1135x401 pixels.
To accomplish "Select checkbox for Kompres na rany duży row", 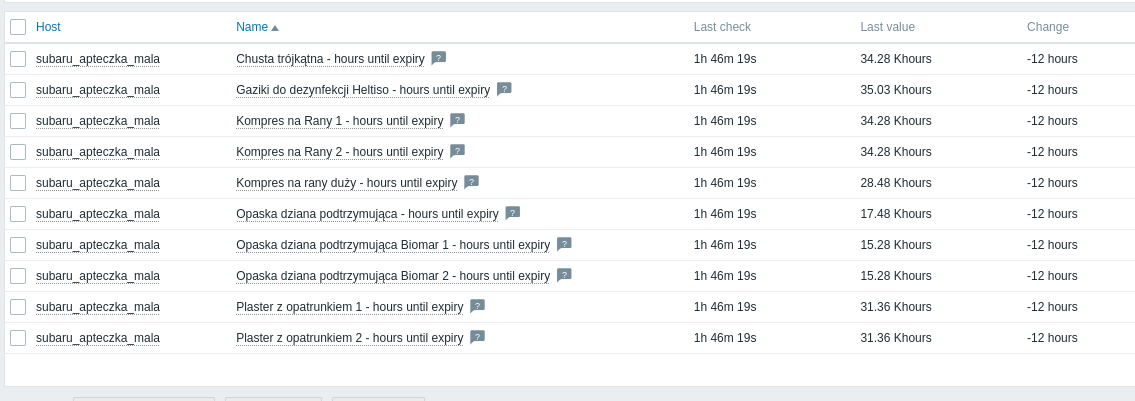I will [18, 183].
